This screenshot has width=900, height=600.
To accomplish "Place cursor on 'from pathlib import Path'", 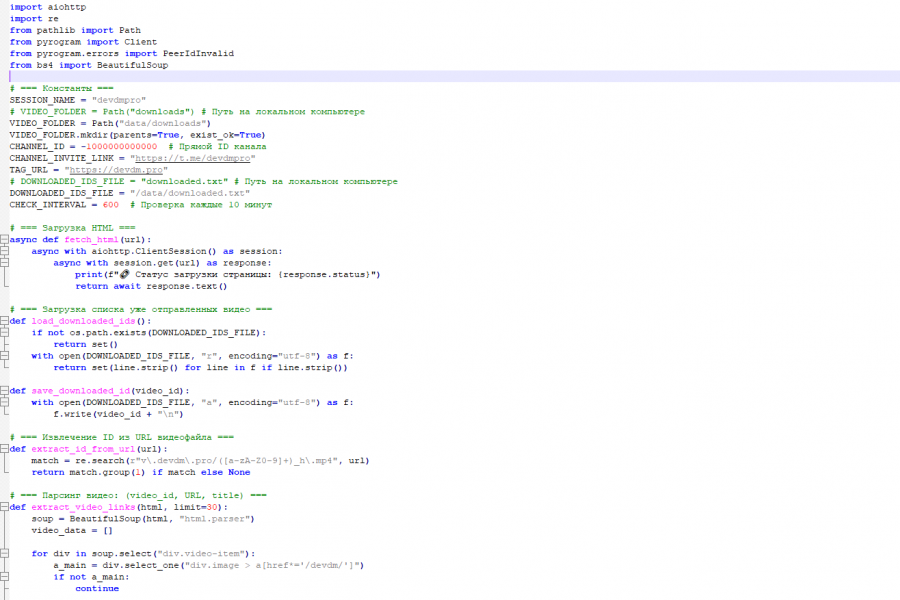I will (75, 30).
